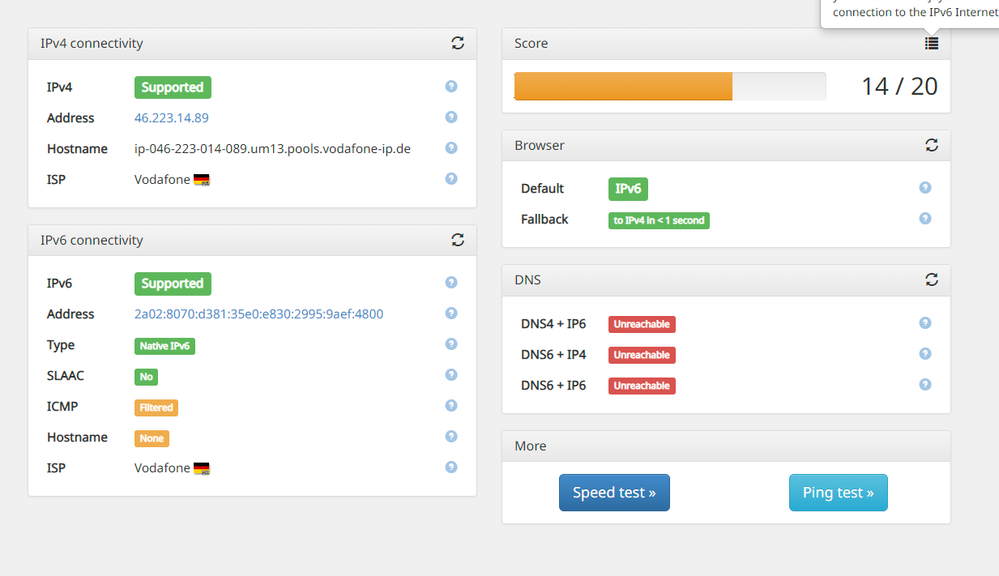Click the DNS6 + IP4 Unreachable badge
Image resolution: width=999 pixels, height=576 pixels.
[641, 355]
